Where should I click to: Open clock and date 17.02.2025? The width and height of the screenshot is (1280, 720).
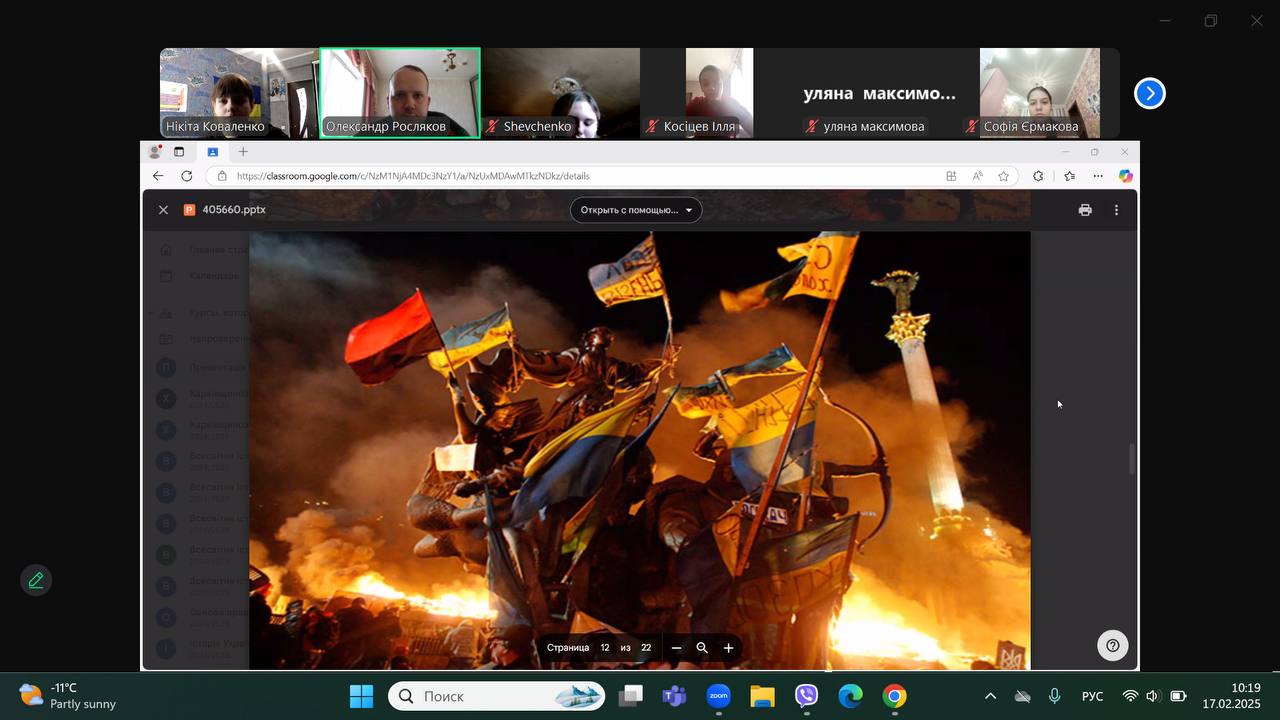1231,696
